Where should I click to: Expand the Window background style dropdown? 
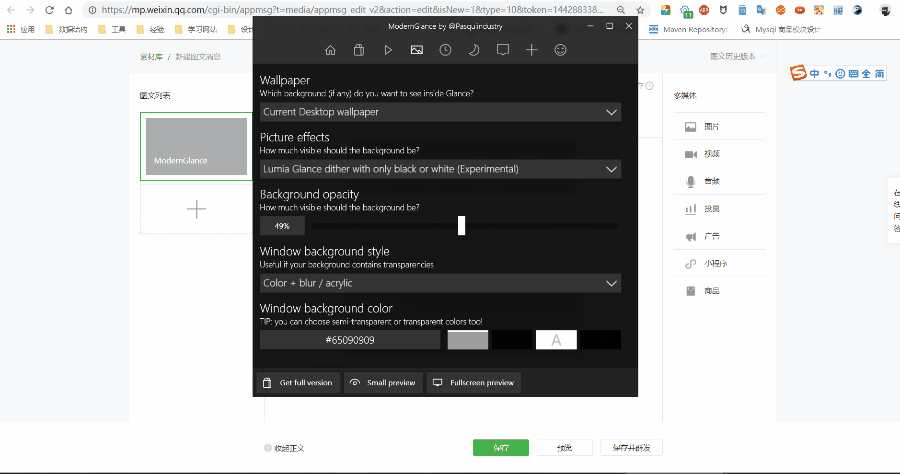point(440,283)
